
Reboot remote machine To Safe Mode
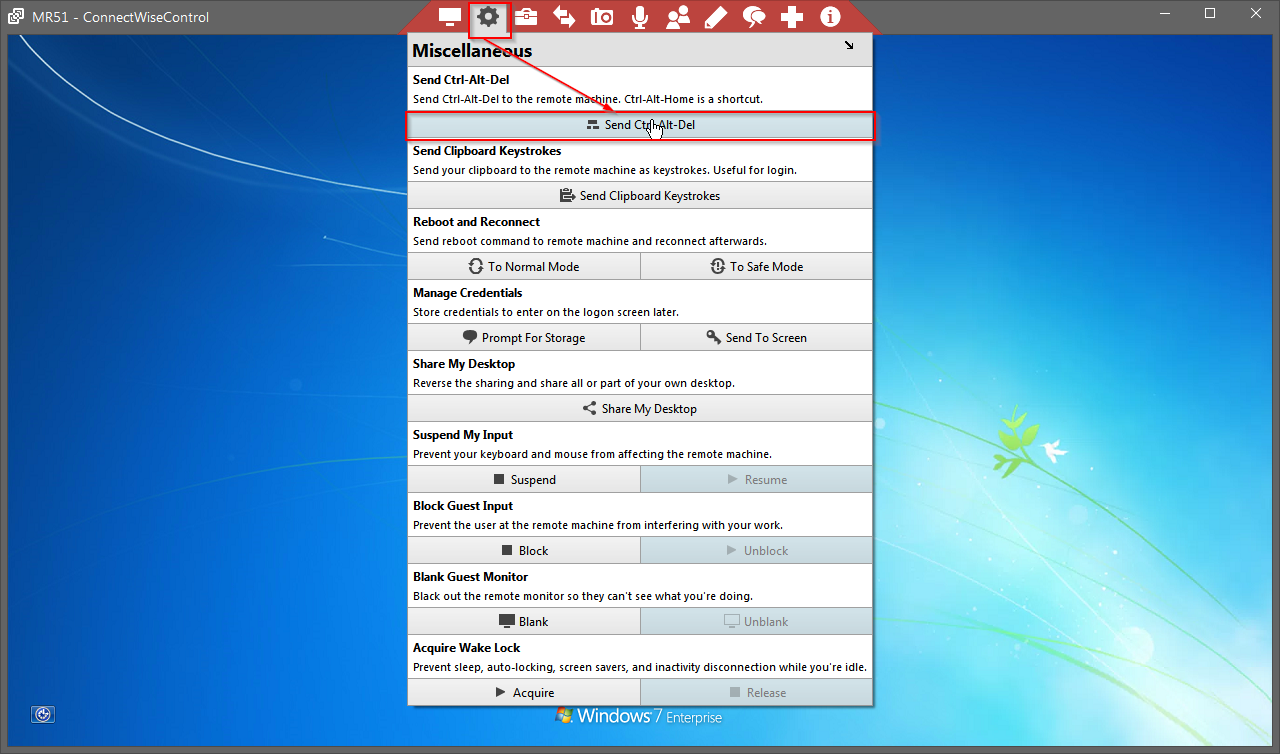pyautogui.click(x=757, y=267)
